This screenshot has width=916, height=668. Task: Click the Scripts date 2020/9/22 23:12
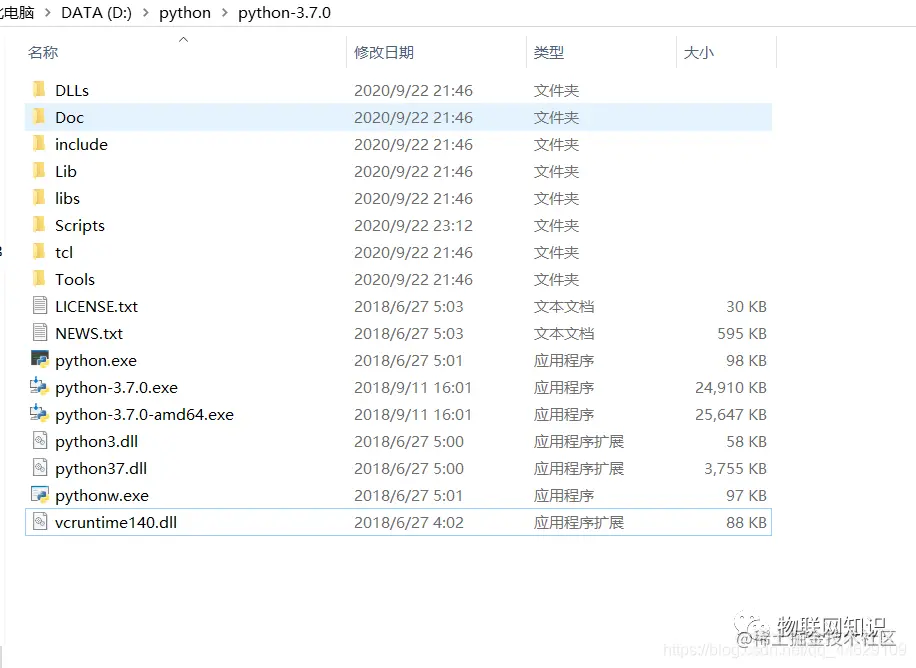(413, 226)
